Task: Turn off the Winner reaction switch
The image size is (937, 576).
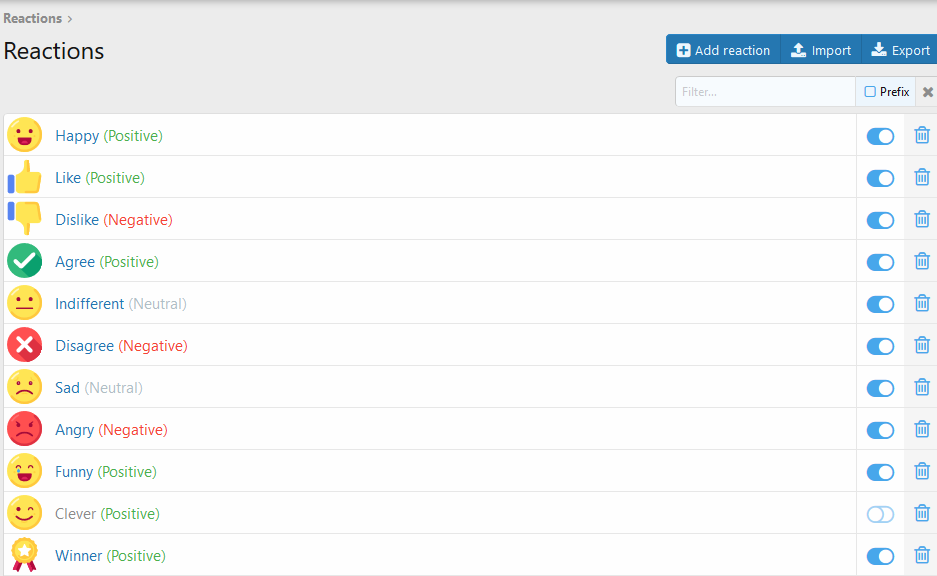Action: point(880,556)
